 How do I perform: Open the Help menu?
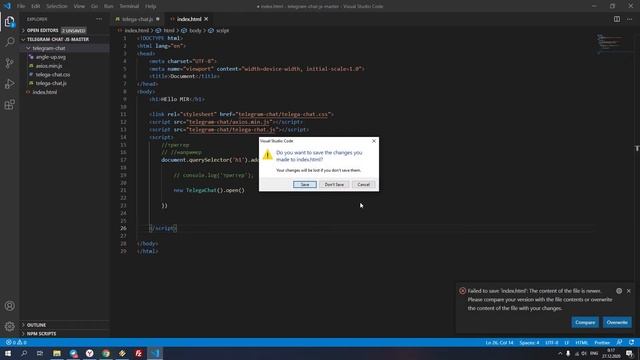[151, 6]
